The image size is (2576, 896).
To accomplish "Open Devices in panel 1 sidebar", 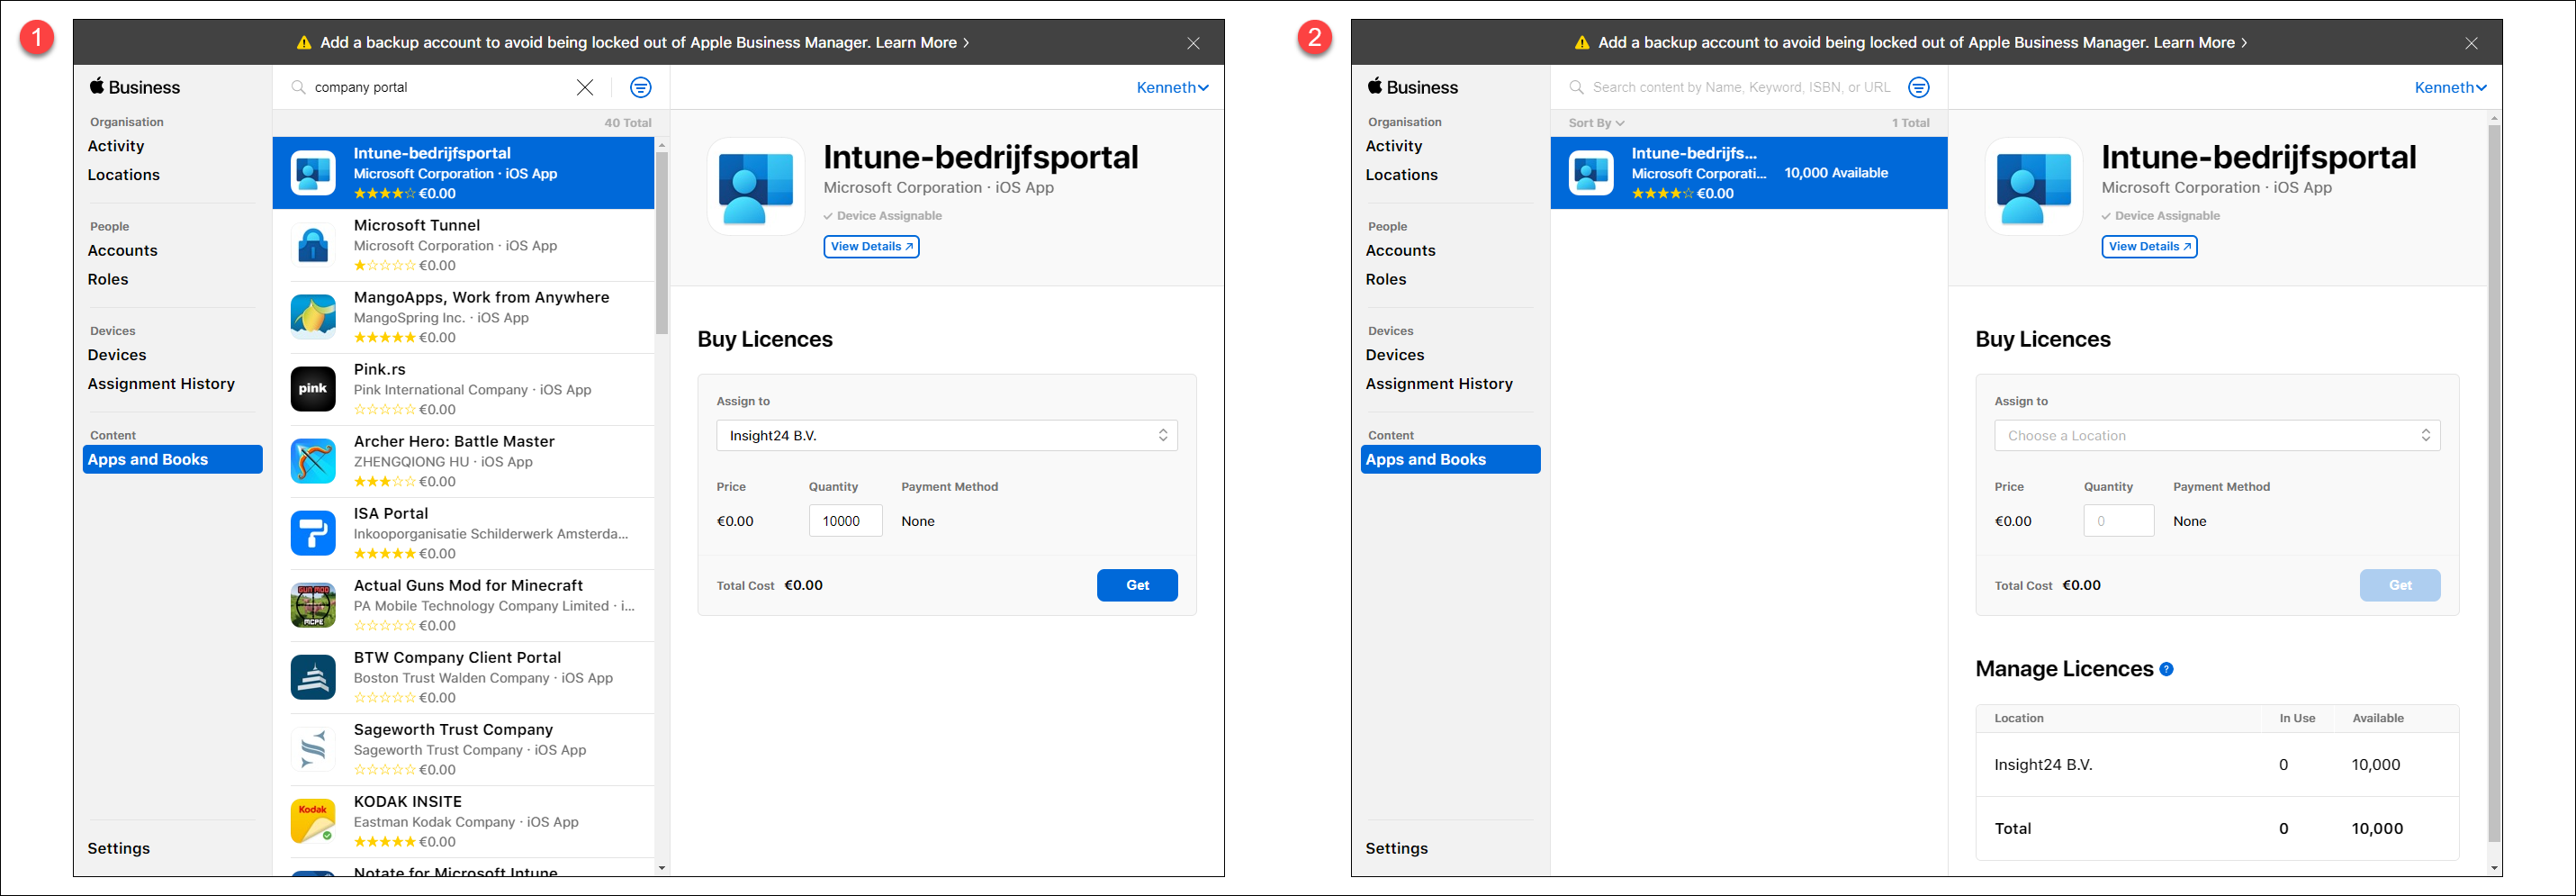I will tap(117, 356).
